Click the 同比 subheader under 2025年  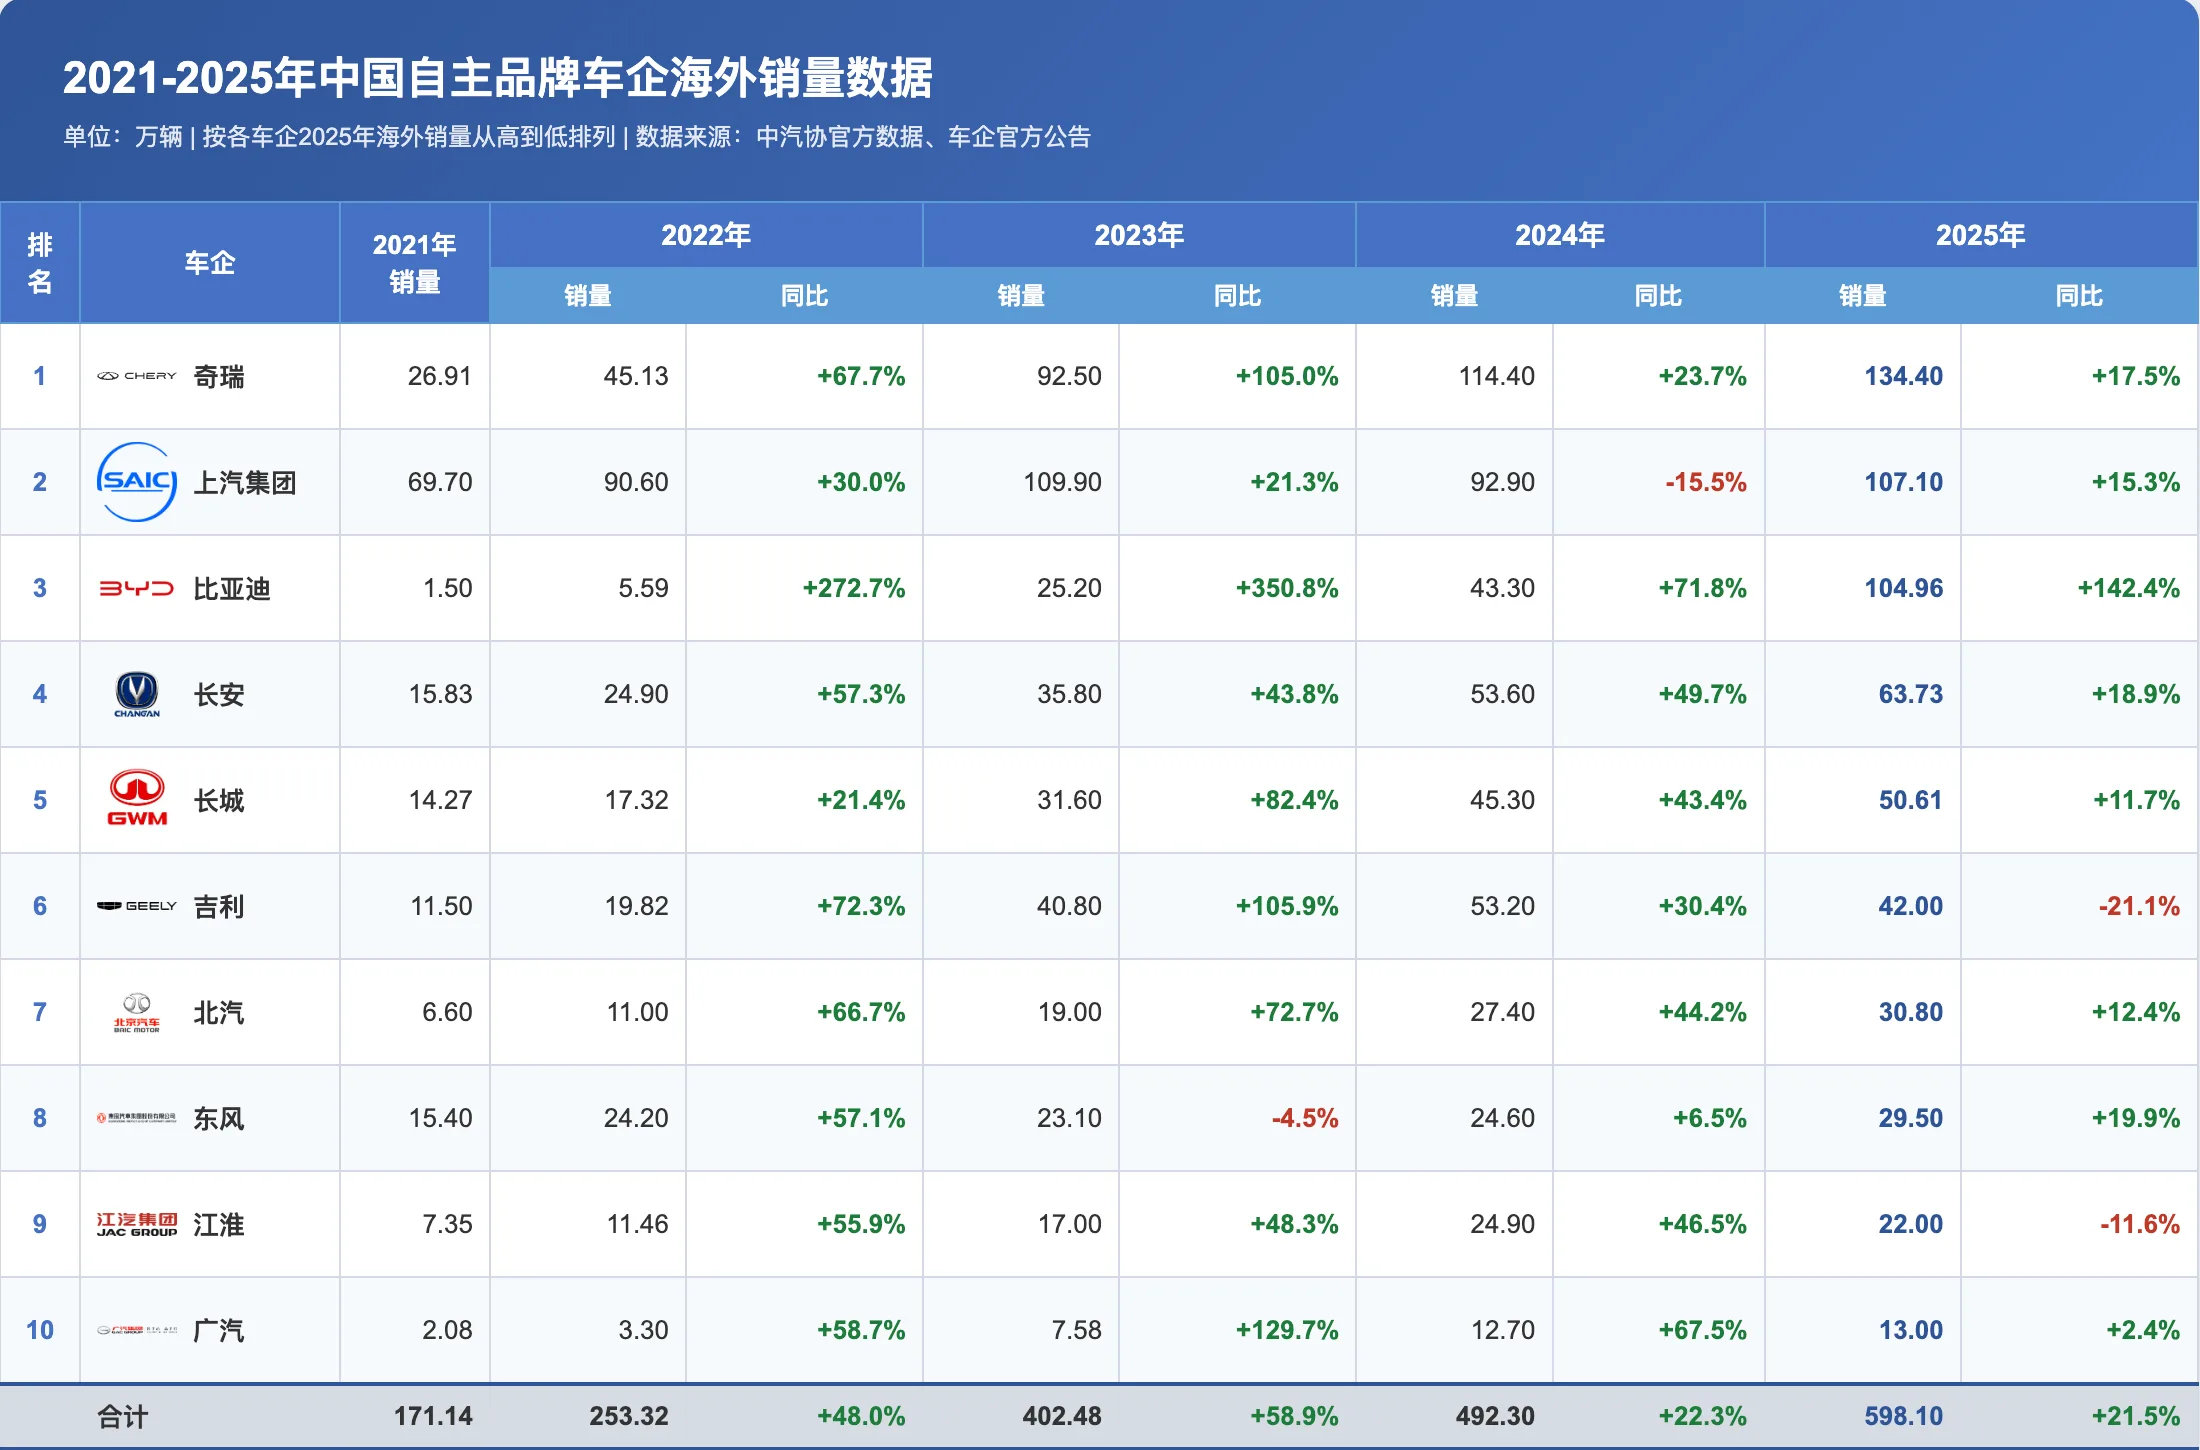(x=2079, y=296)
